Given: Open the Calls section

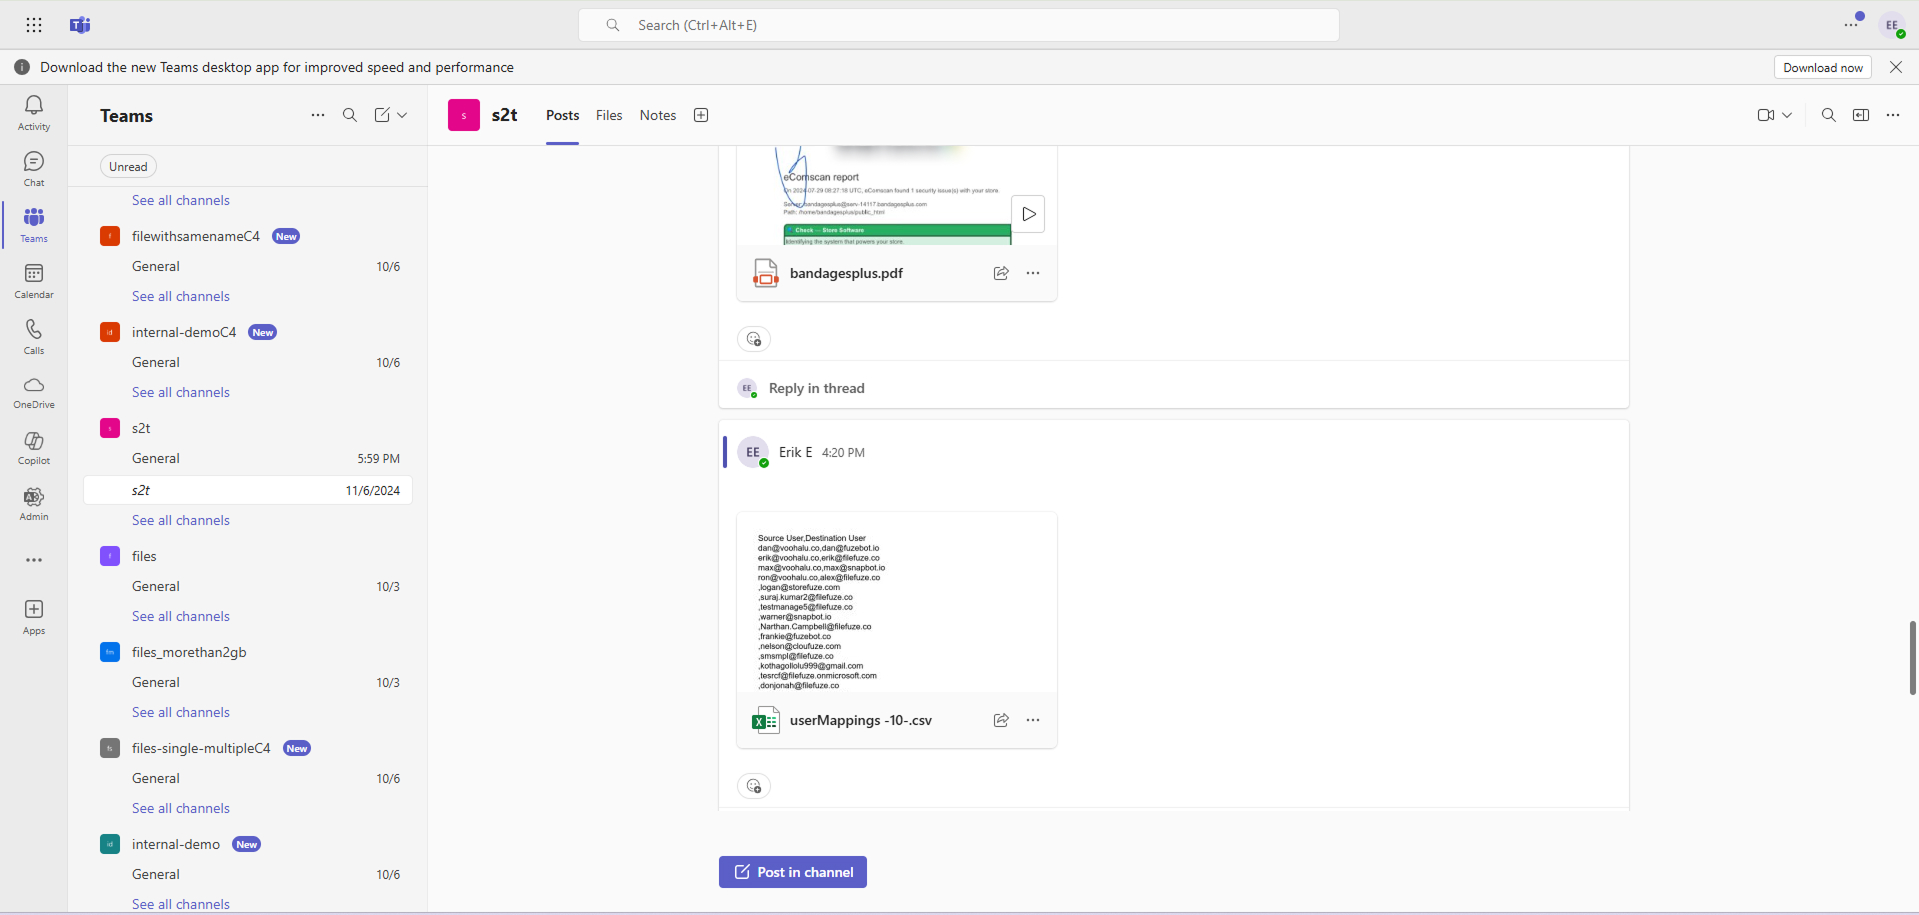Looking at the screenshot, I should point(34,336).
